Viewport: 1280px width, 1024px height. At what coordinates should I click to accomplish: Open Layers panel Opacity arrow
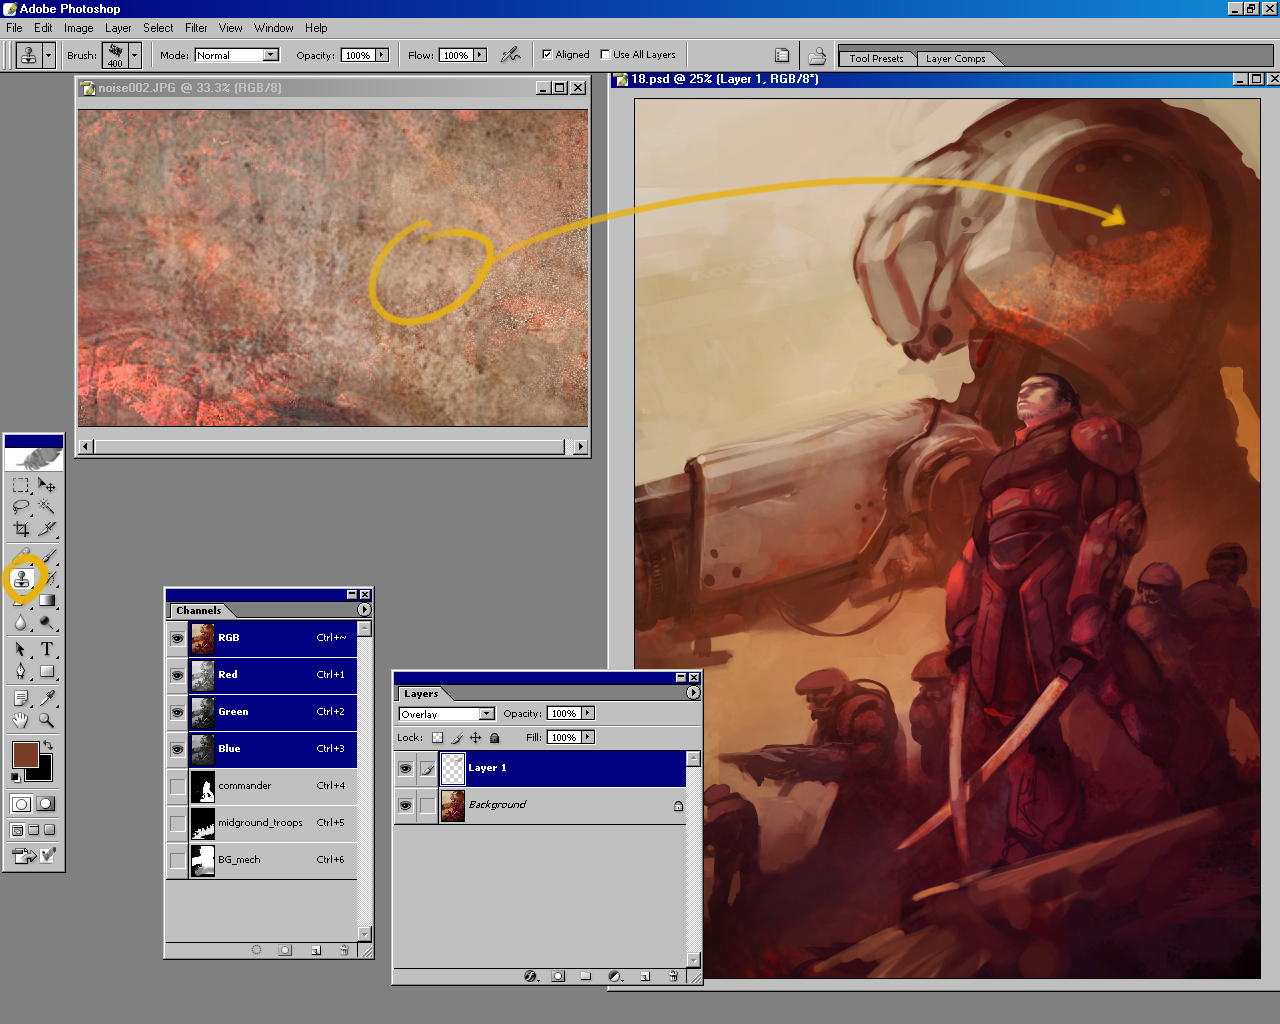(x=588, y=713)
